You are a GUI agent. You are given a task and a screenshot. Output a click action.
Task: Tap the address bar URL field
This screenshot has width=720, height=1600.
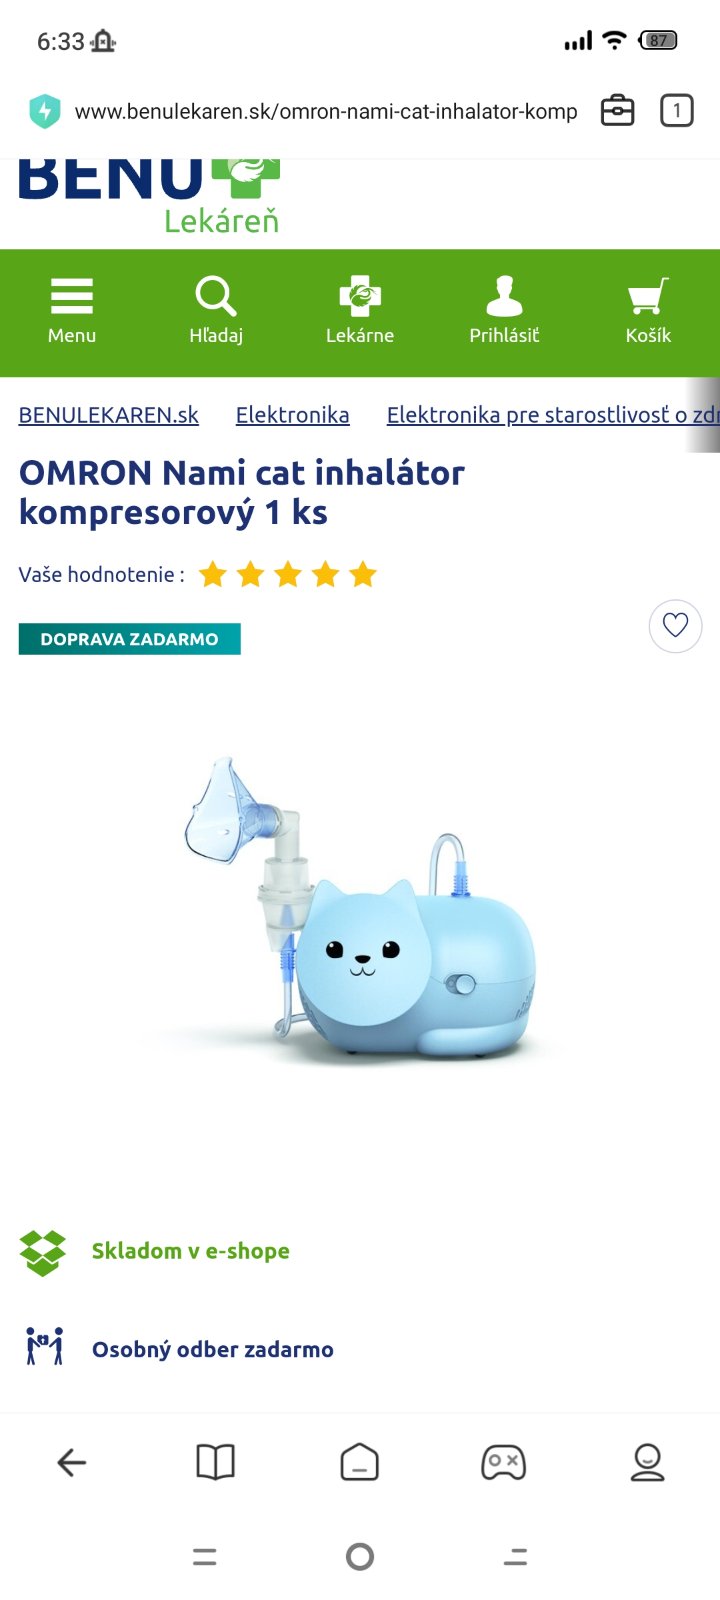[x=326, y=111]
